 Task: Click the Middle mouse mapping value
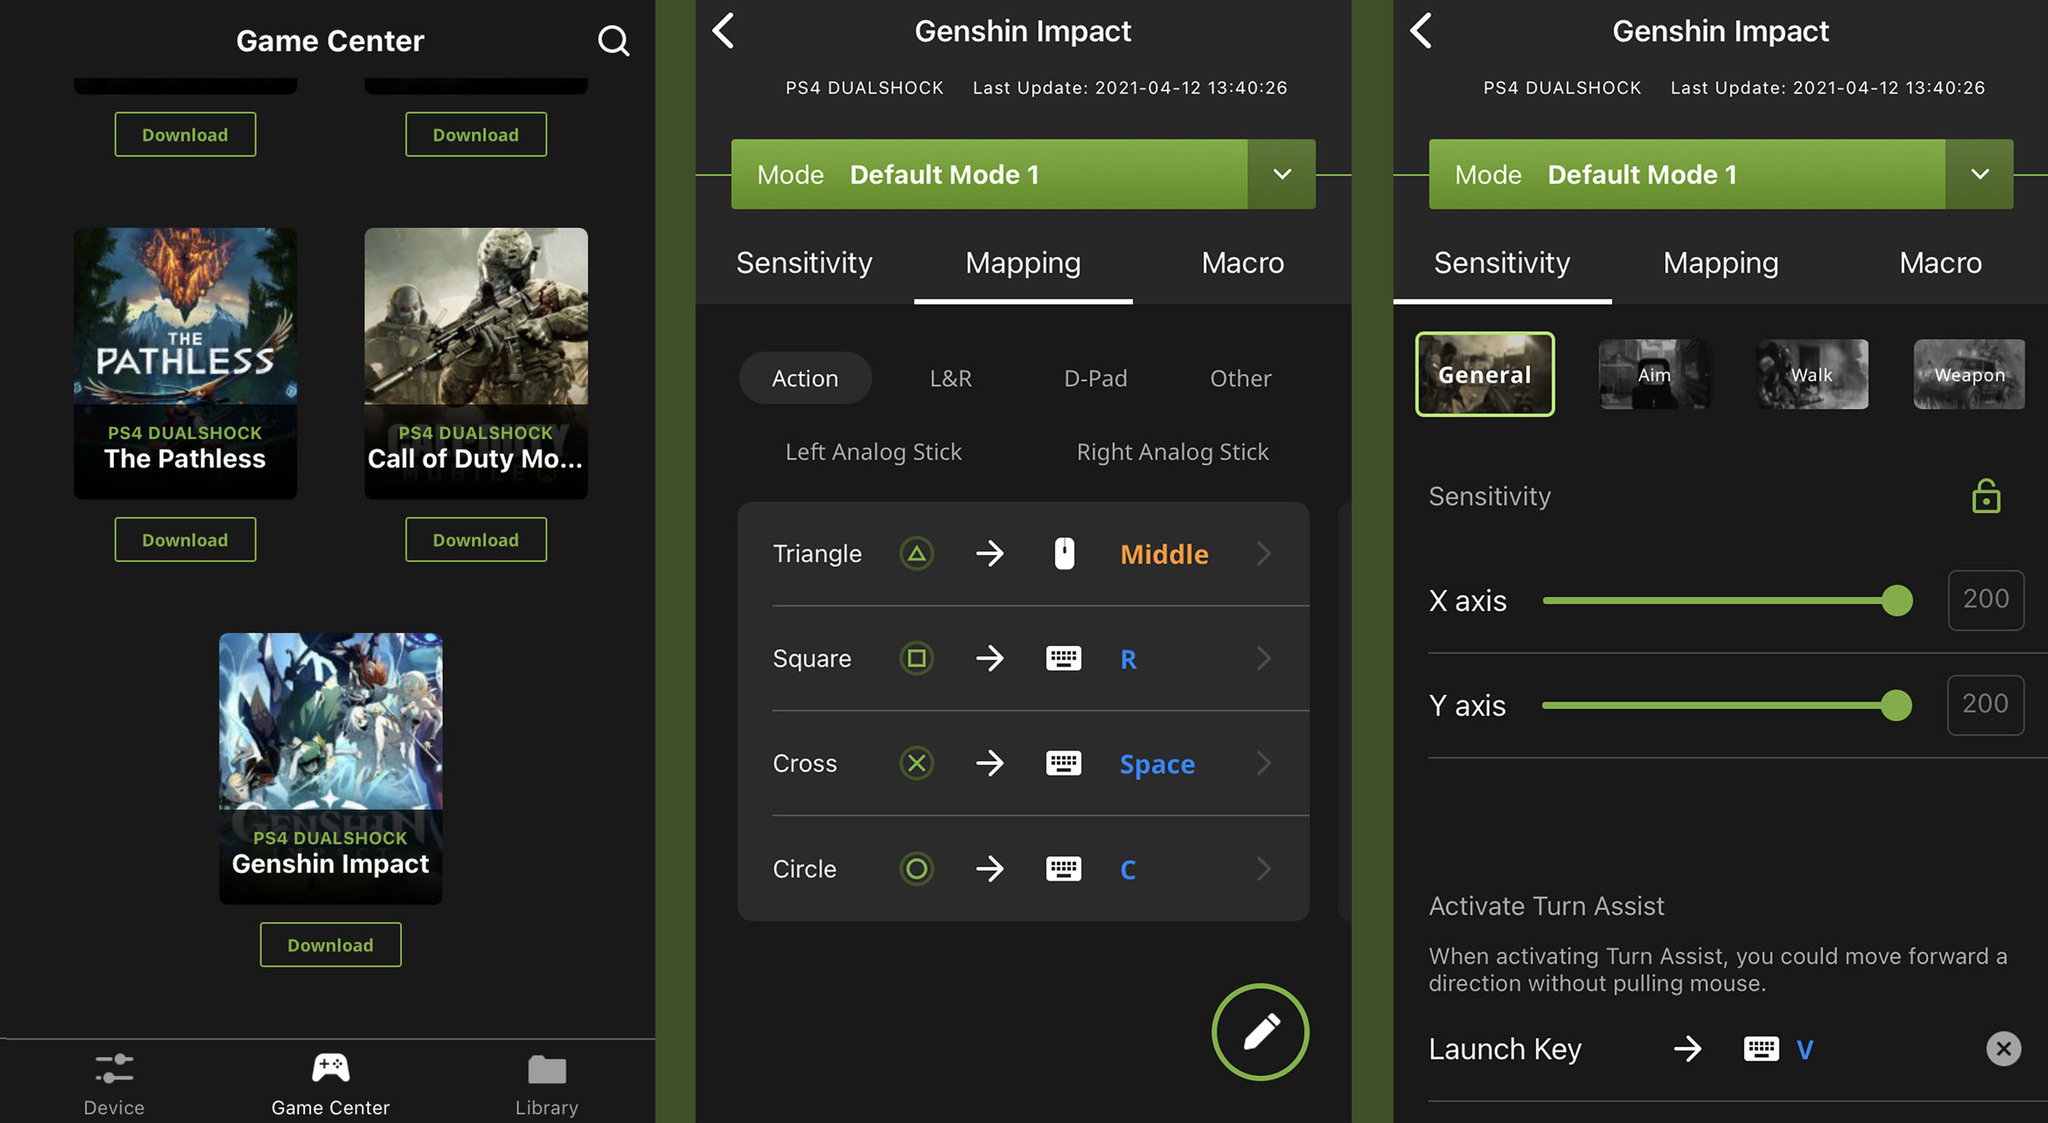tap(1164, 554)
